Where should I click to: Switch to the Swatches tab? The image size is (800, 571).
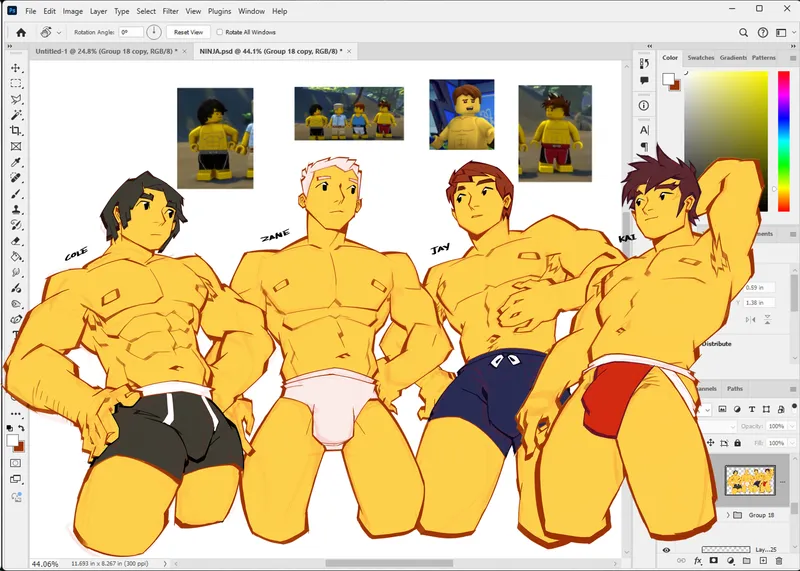[701, 58]
